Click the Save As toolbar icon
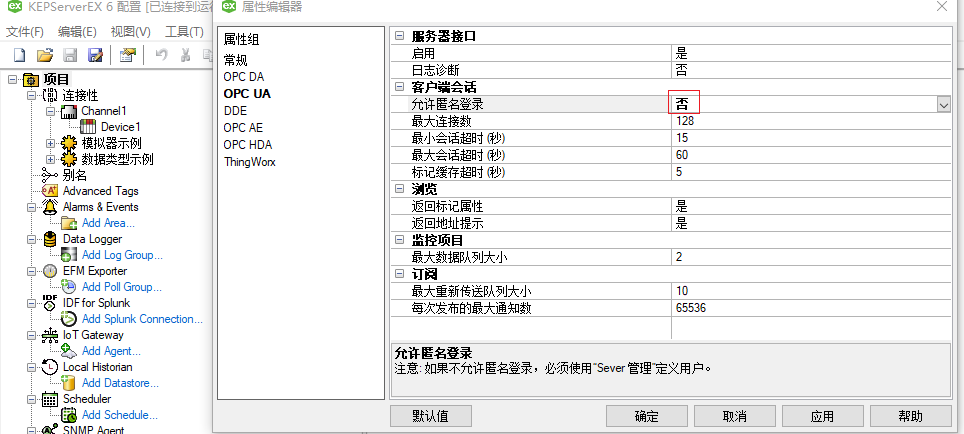 coord(95,56)
